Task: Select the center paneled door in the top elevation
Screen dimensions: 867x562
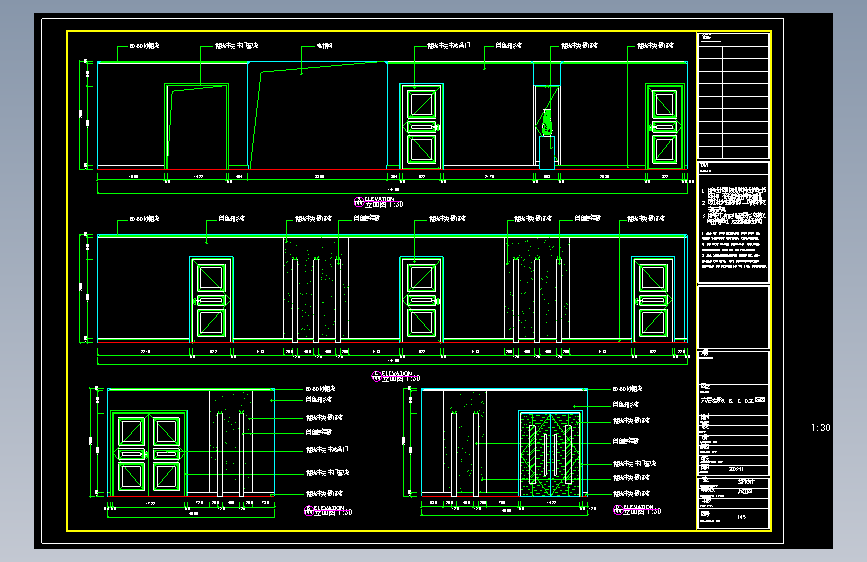Action: 421,126
